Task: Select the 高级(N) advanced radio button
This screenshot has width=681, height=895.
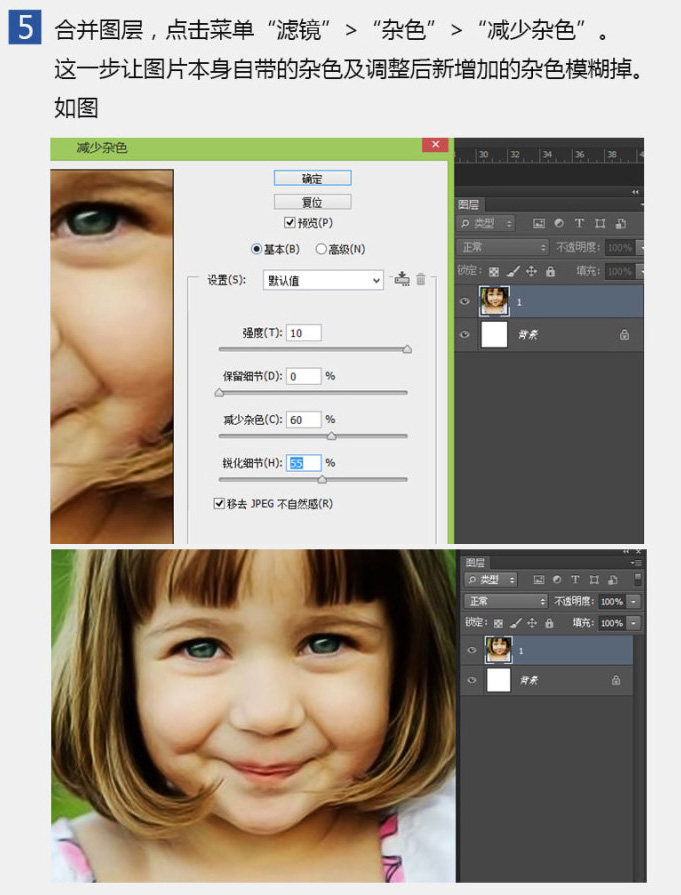Action: [321, 249]
